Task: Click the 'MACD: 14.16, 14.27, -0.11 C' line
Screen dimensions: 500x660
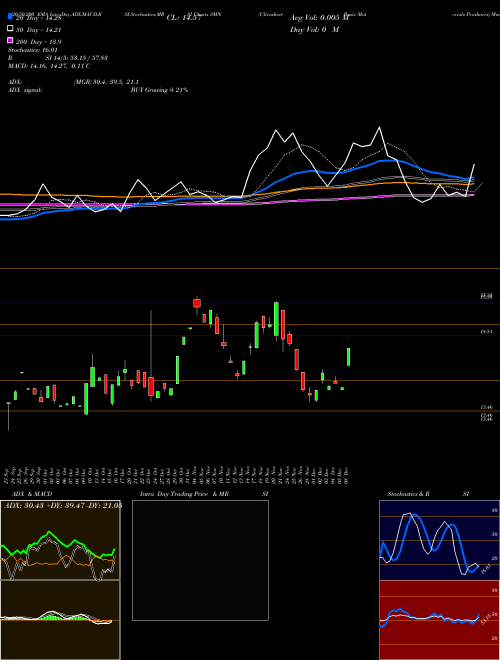Action: (49, 66)
